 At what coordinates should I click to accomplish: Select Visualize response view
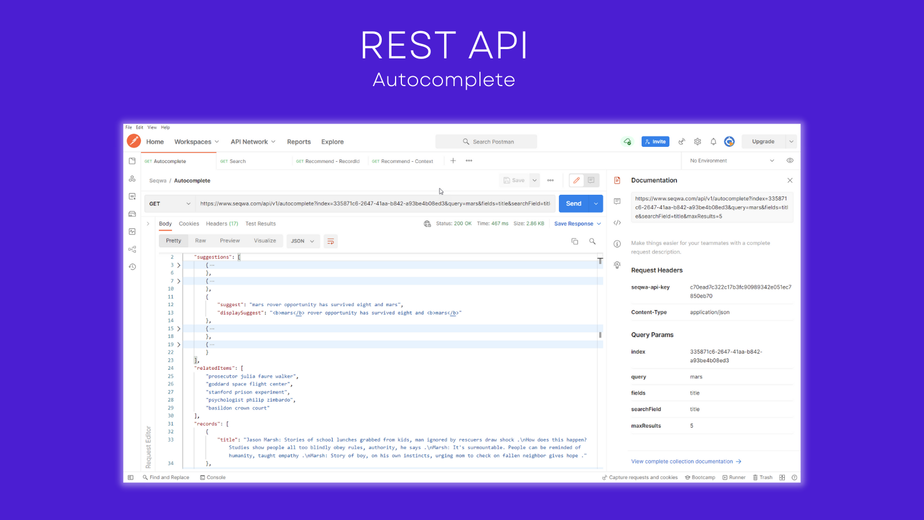265,241
